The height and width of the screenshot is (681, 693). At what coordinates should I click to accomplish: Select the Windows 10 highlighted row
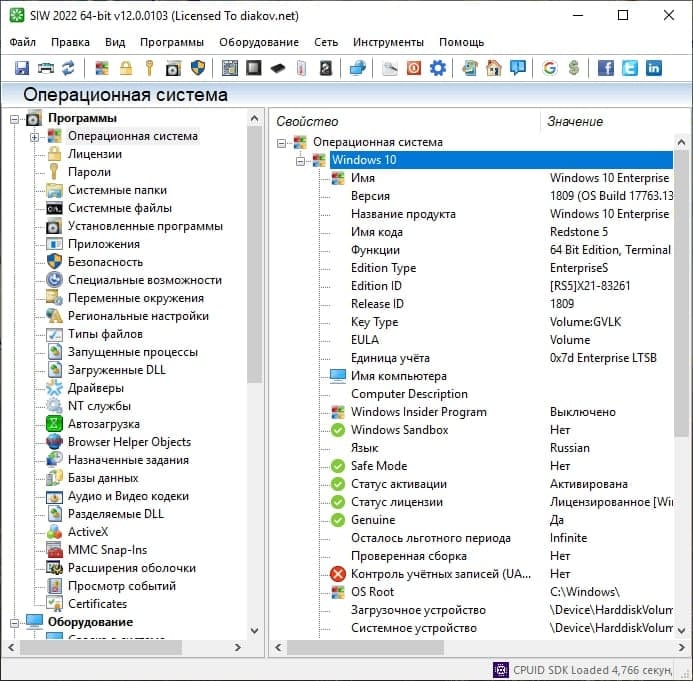(x=501, y=160)
